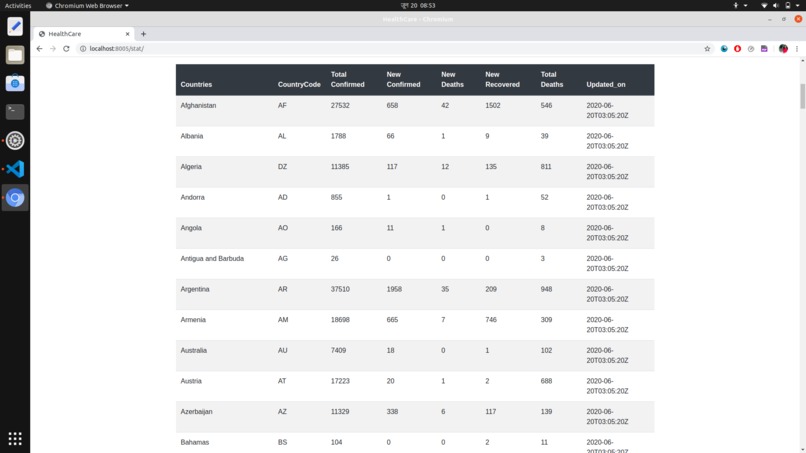Click the New Confirmed column header
806x453 pixels.
pos(403,79)
